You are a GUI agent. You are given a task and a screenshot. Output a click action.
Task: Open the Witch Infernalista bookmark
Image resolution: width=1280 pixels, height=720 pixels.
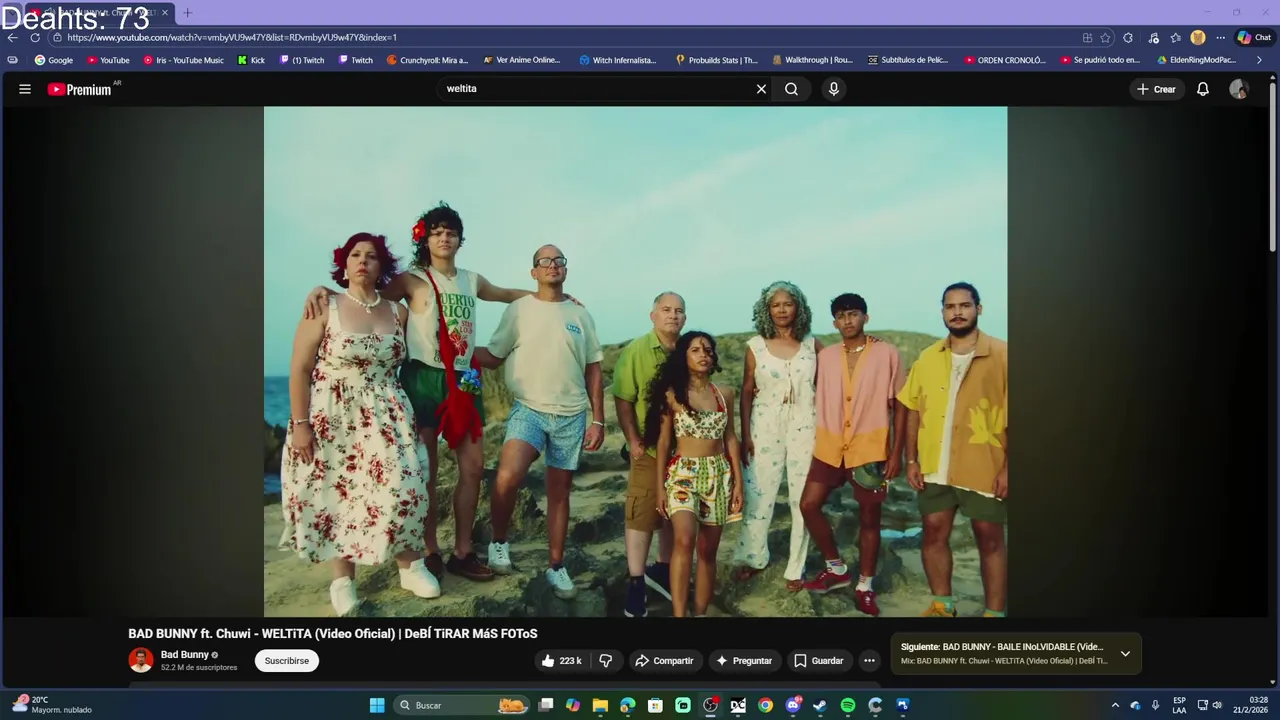tap(618, 60)
